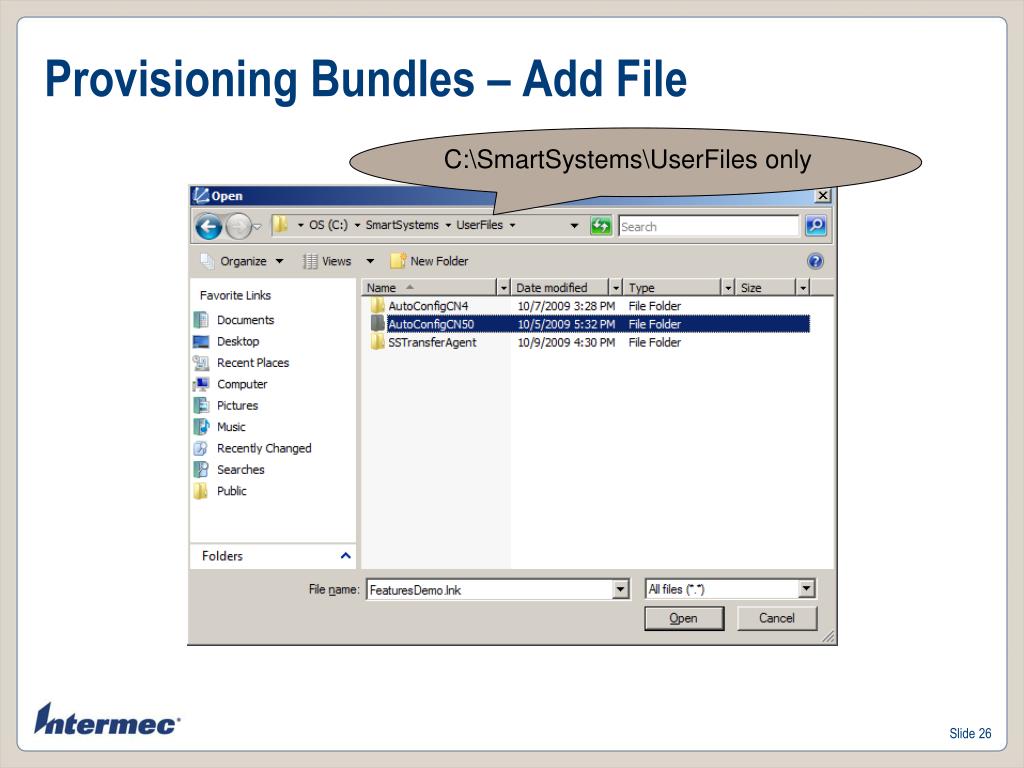The image size is (1024, 768).
Task: Click the blue Back arrow button
Action: pyautogui.click(x=208, y=227)
